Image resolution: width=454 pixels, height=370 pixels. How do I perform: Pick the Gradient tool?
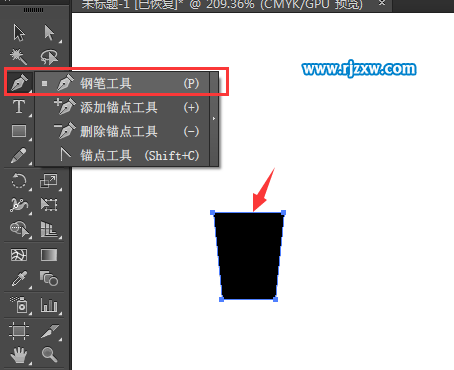[49, 255]
